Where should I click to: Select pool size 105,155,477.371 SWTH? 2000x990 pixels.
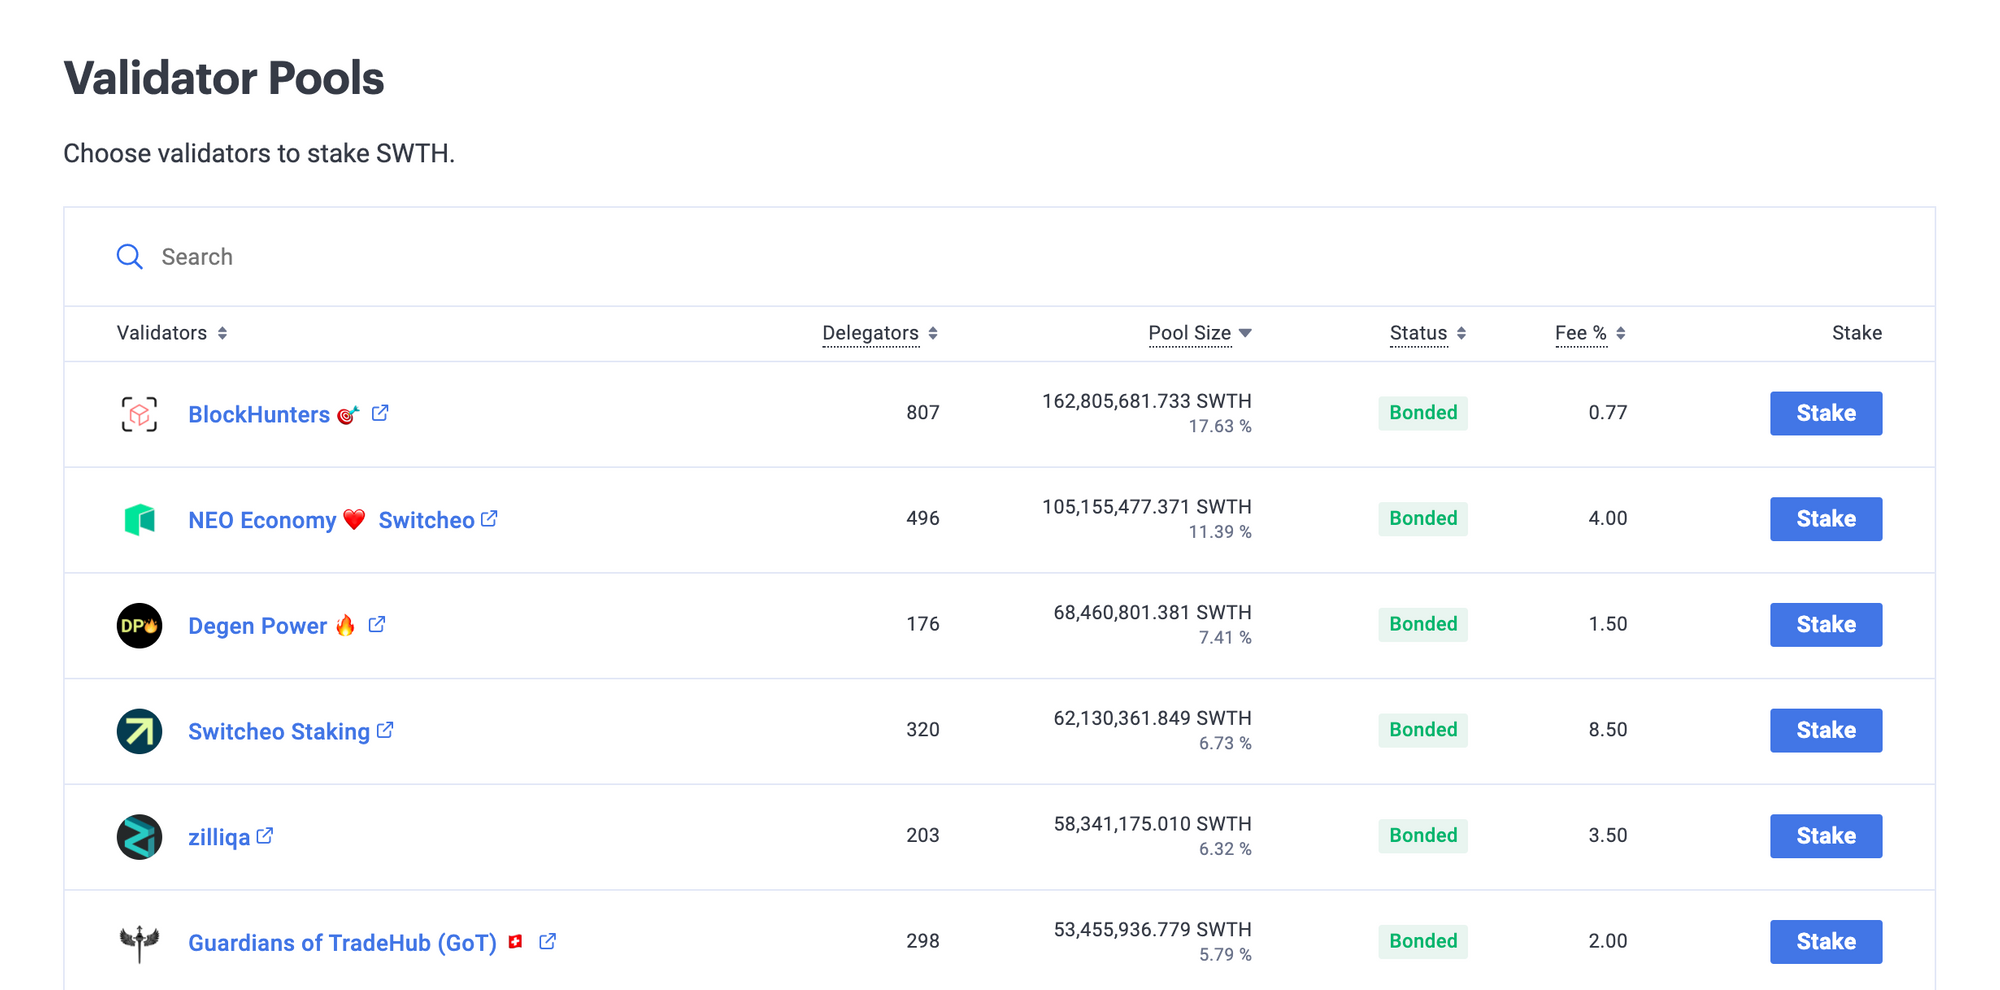[x=1147, y=507]
